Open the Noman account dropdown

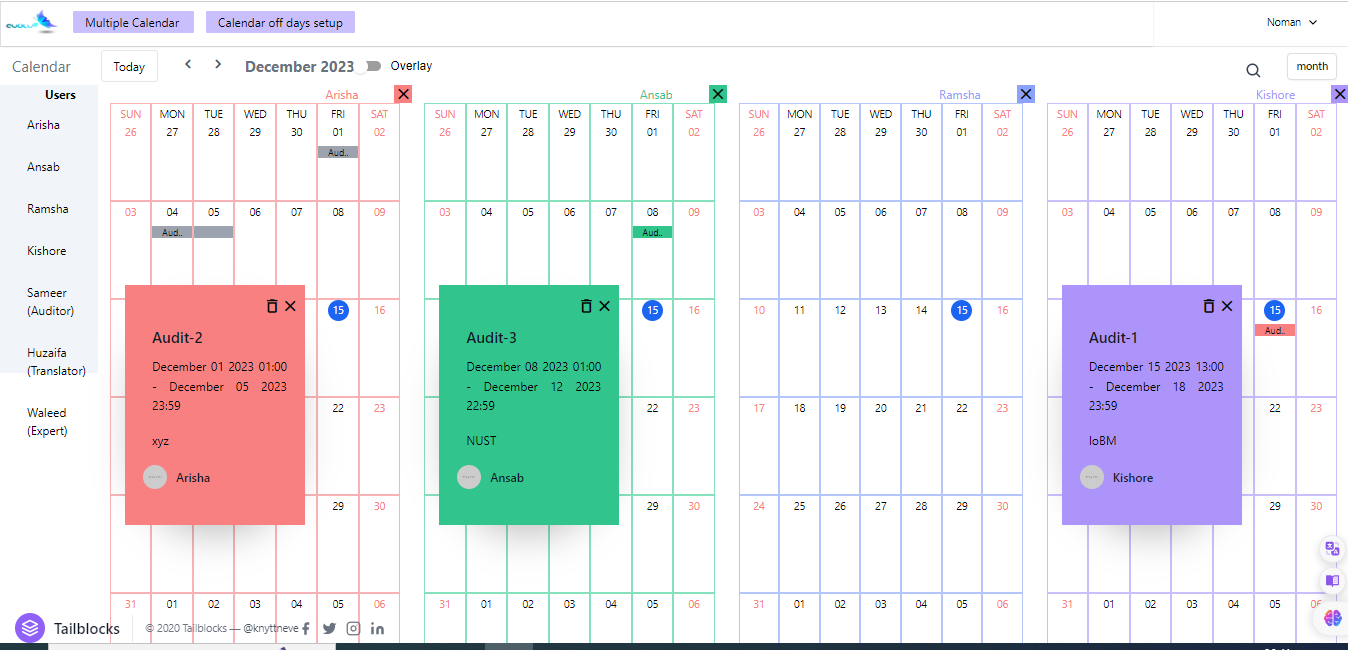coord(1290,21)
